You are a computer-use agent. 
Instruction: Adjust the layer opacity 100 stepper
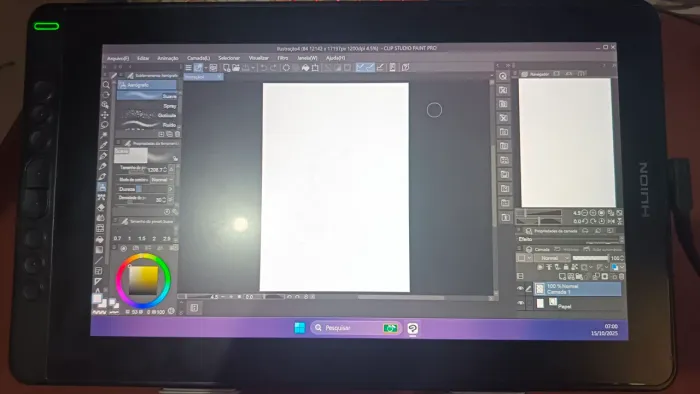coord(622,258)
